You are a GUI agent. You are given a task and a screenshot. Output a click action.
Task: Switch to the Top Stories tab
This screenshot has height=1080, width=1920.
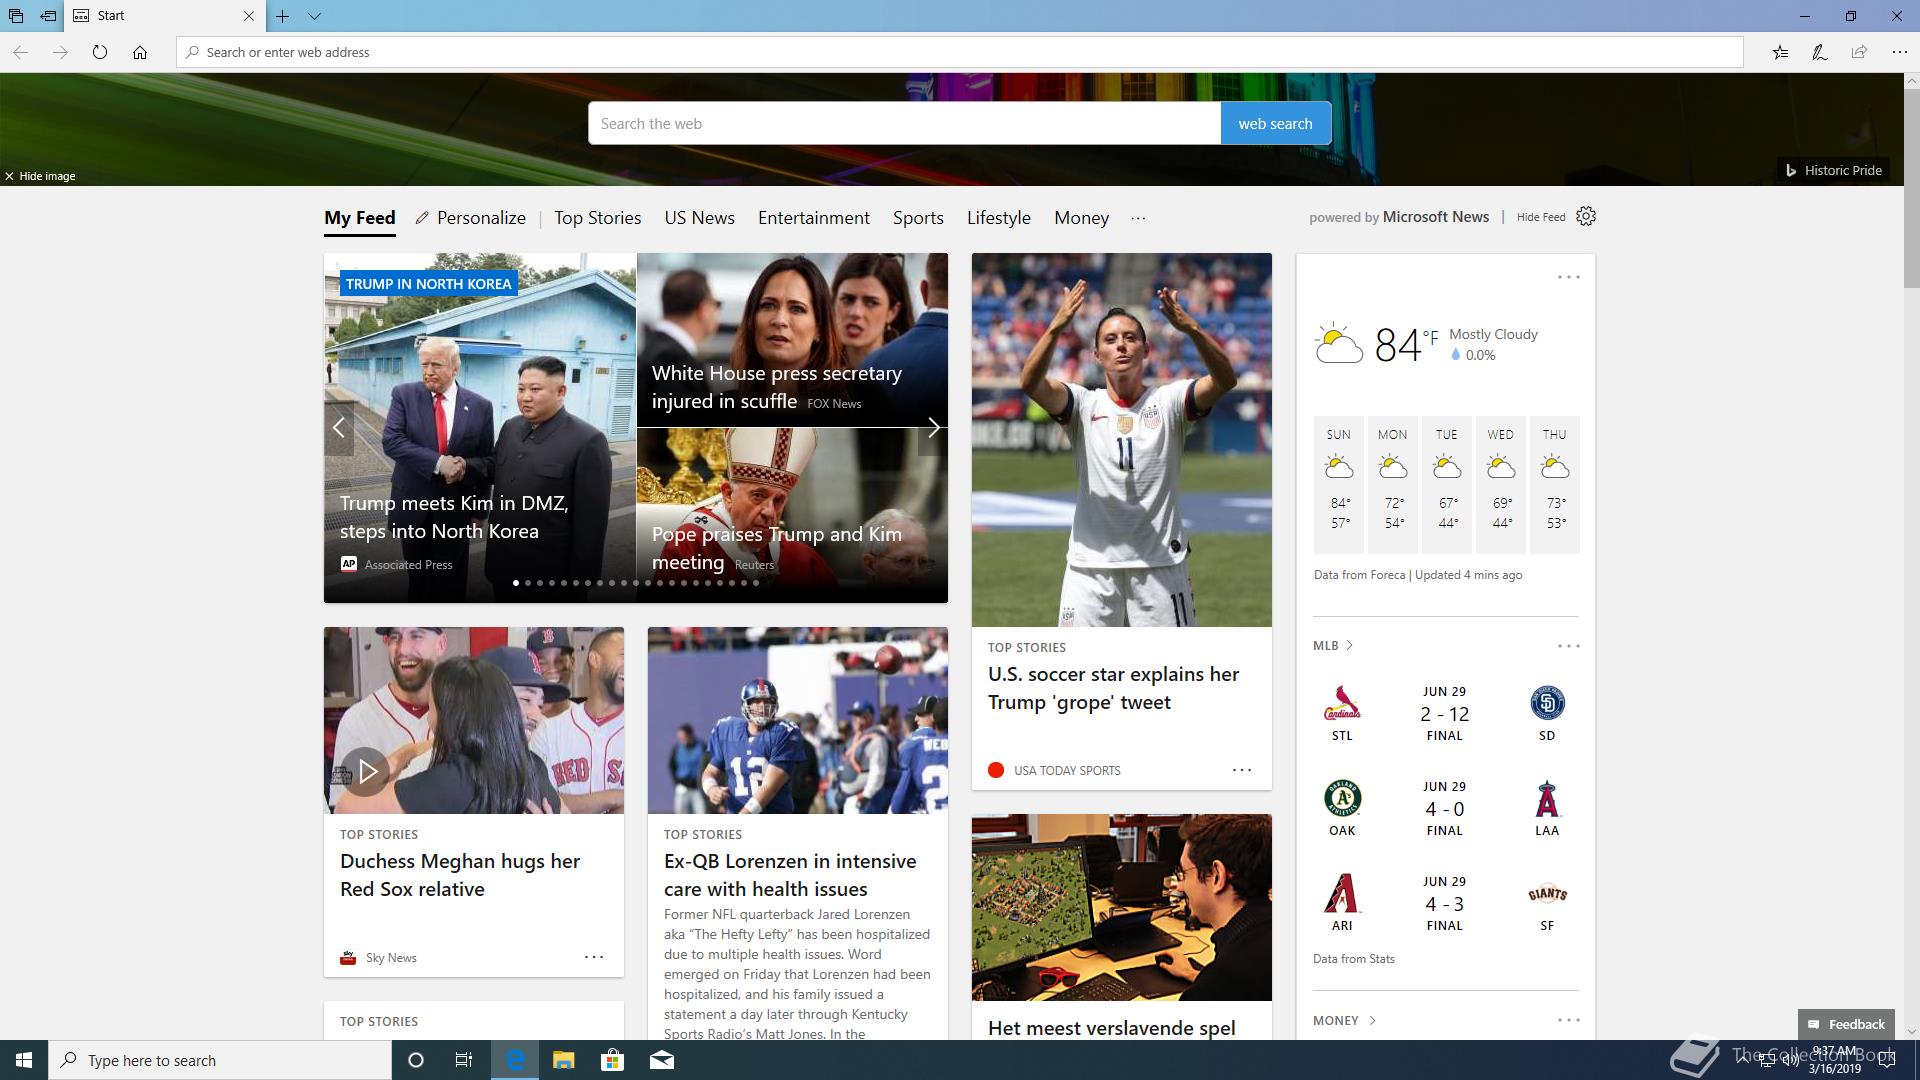(x=598, y=218)
